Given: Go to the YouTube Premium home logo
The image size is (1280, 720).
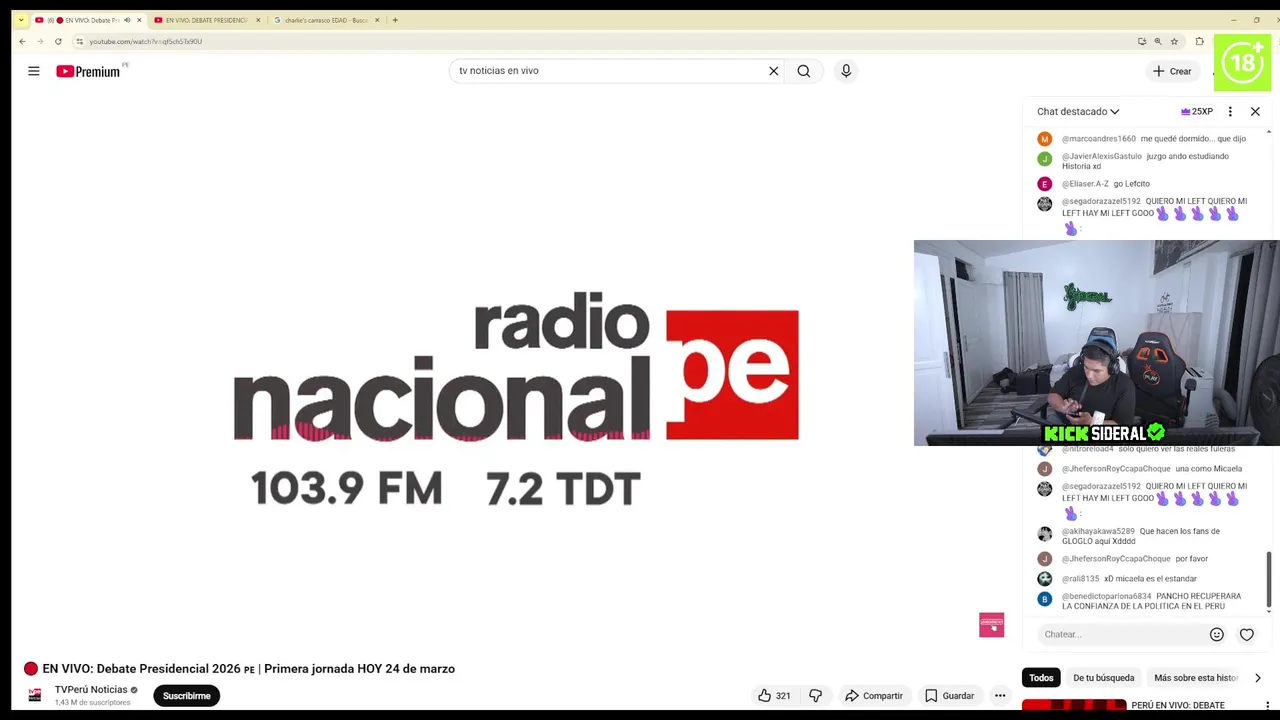Looking at the screenshot, I should tap(90, 71).
